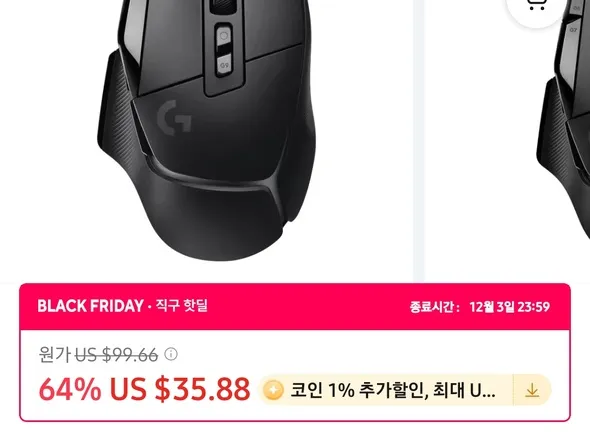This screenshot has width=590, height=443.
Task: Expand the 코인 1% 추가할인 coupon banner
Action: 404,390
